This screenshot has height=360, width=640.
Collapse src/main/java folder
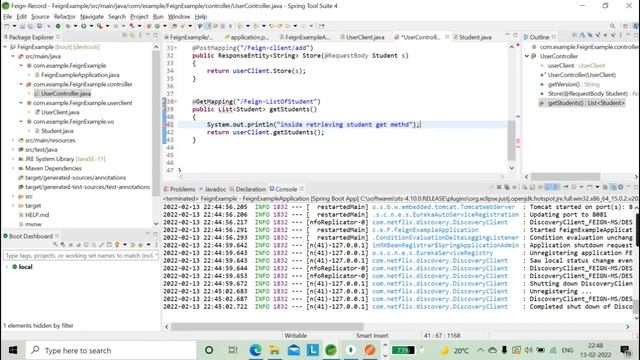pos(13,56)
